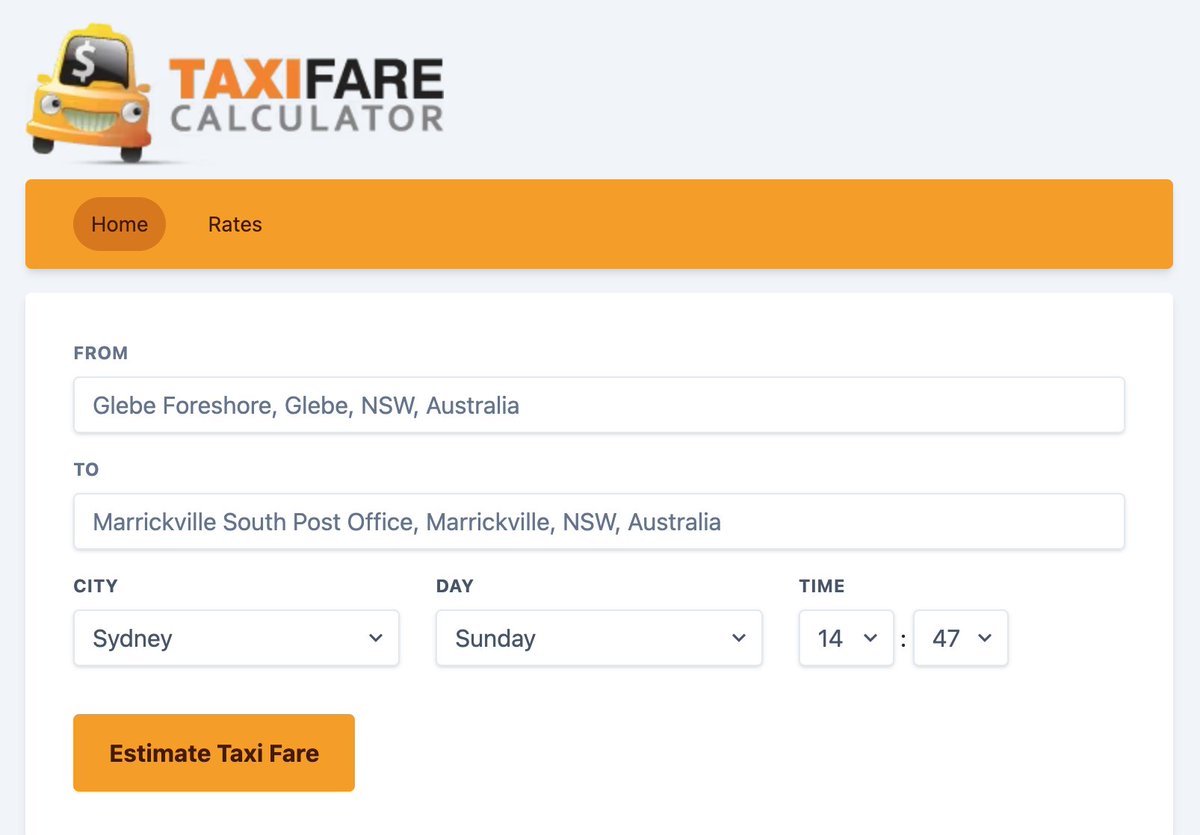The height and width of the screenshot is (835, 1200).
Task: Open the Day dropdown showing Sunday
Action: [x=599, y=638]
